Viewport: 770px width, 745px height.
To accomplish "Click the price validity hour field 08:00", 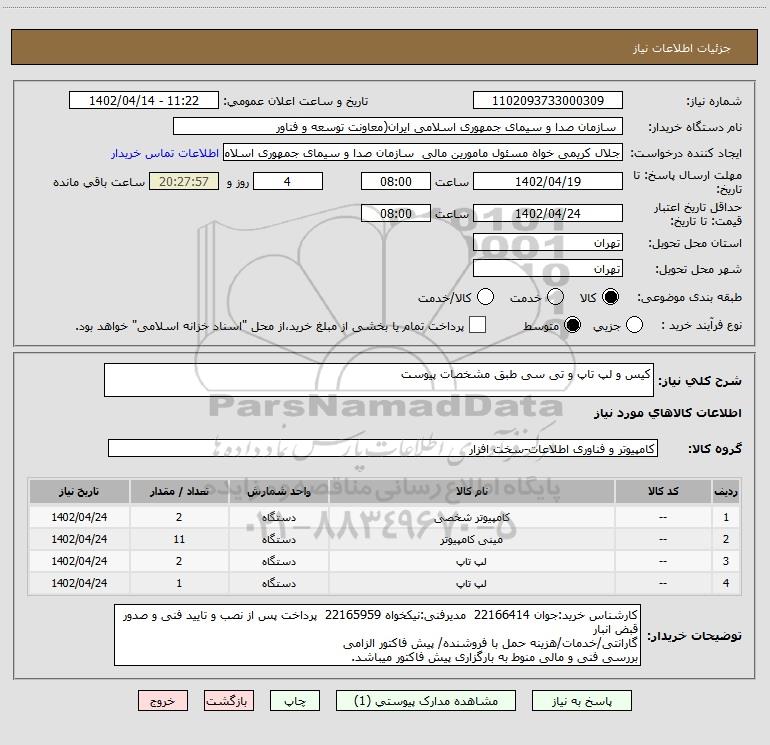I will pyautogui.click(x=396, y=214).
